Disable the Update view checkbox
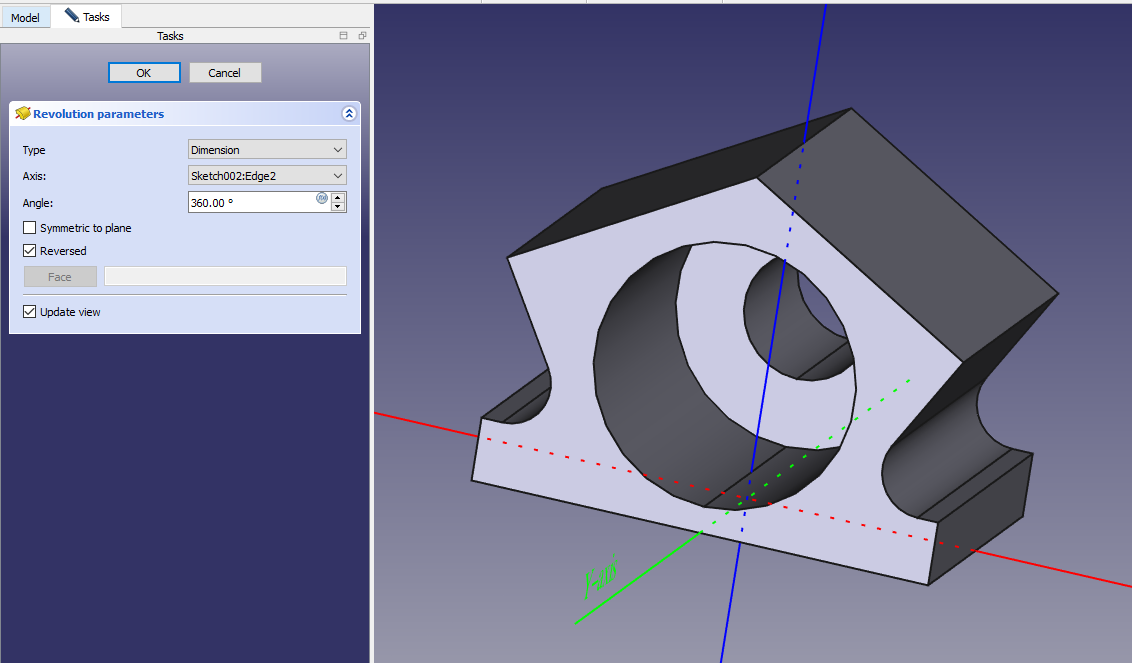The image size is (1132, 663). [30, 312]
